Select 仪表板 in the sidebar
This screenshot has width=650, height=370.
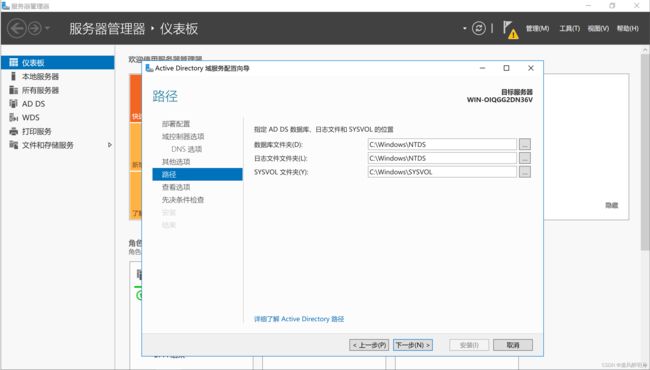pos(58,63)
